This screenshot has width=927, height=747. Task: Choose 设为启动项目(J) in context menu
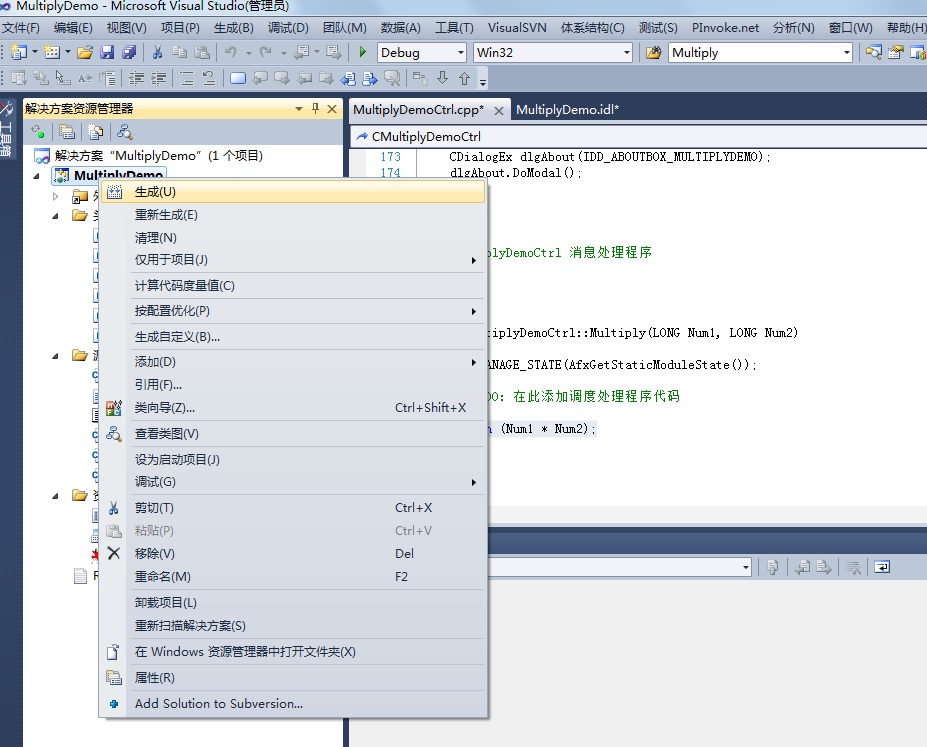click(x=293, y=460)
